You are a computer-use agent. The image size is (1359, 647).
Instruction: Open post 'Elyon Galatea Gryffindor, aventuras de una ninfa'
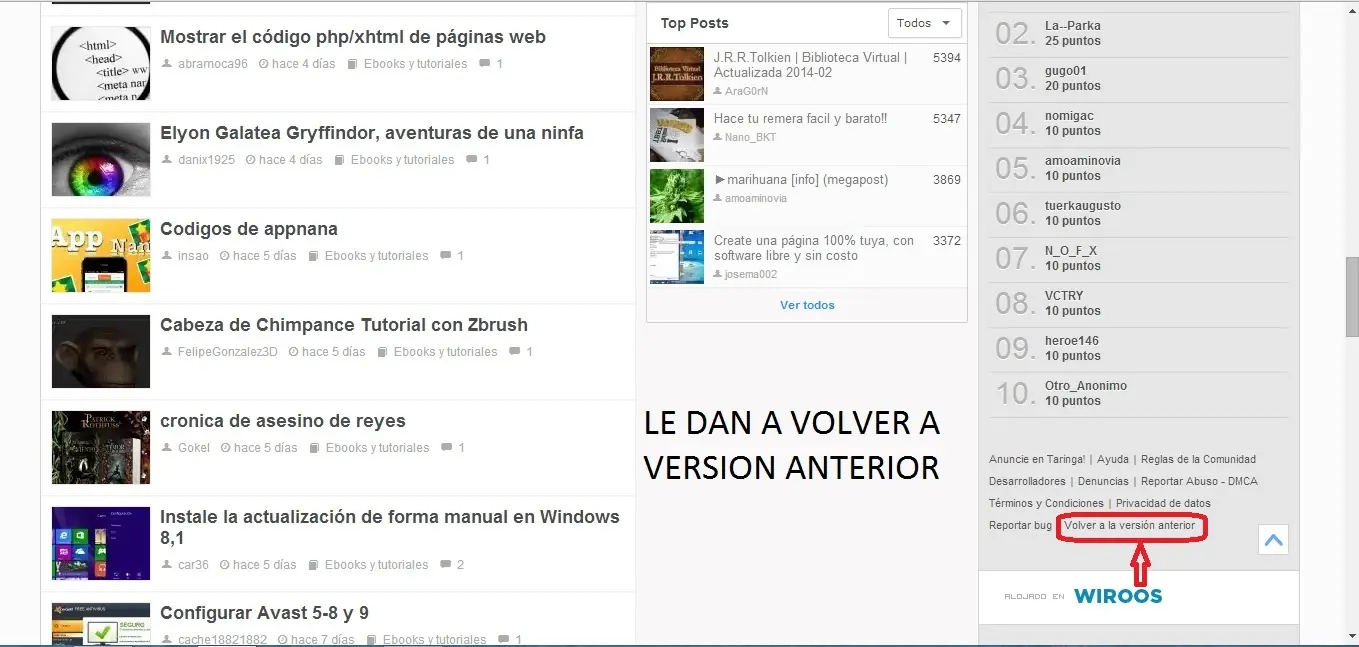372,133
